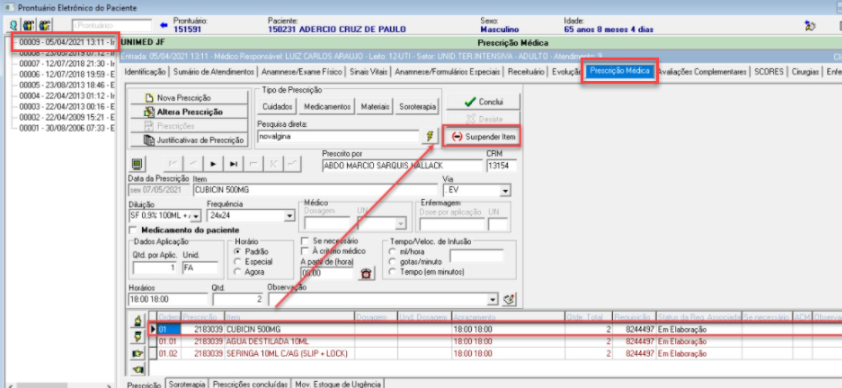
Task: Open Avaliações Complementares tab
Action: 702,72
